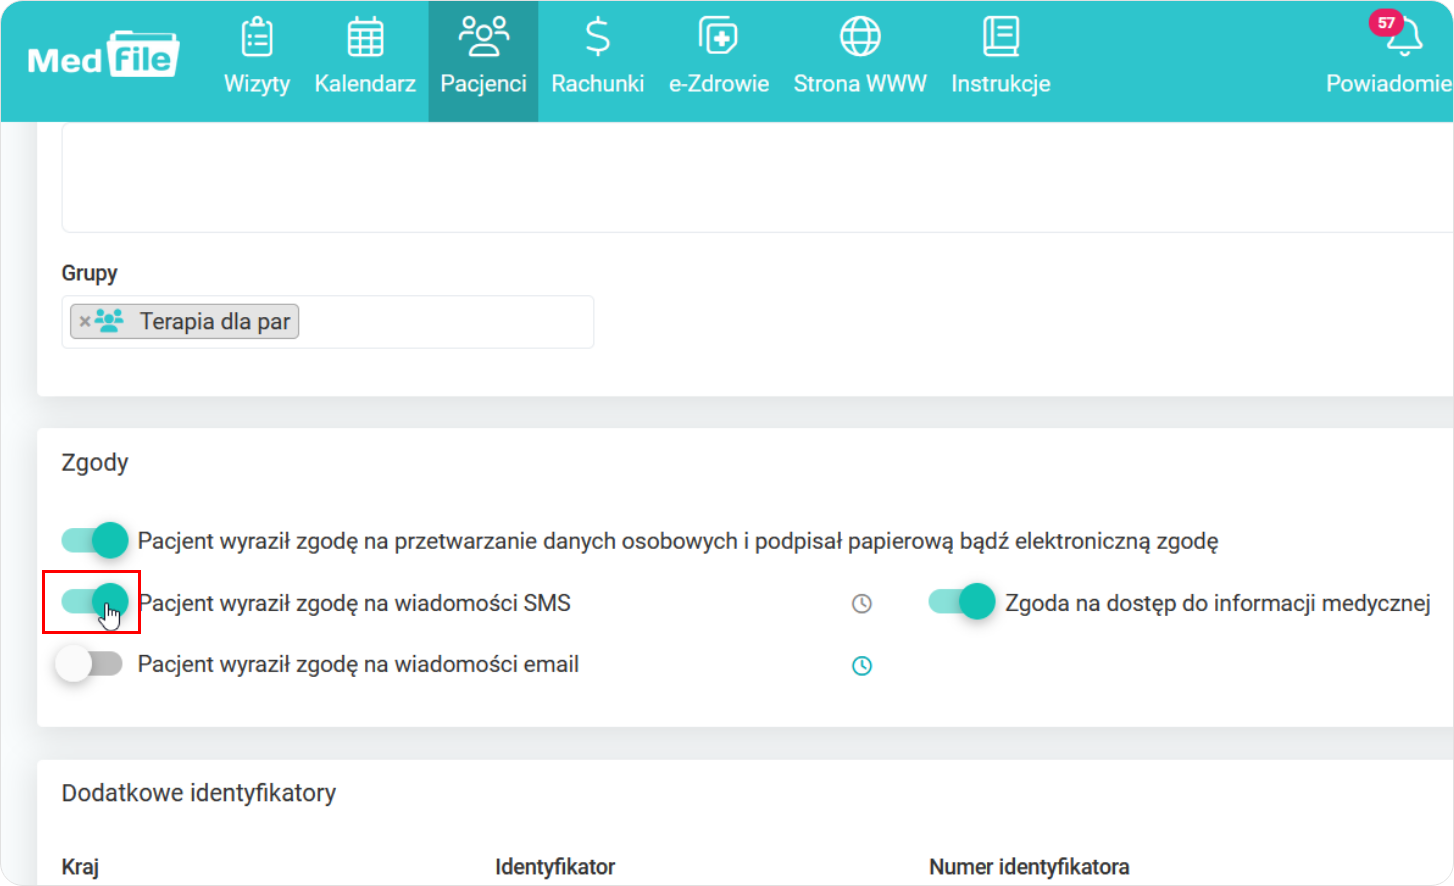
Task: Open Rachunki dollar icon
Action: [x=597, y=38]
